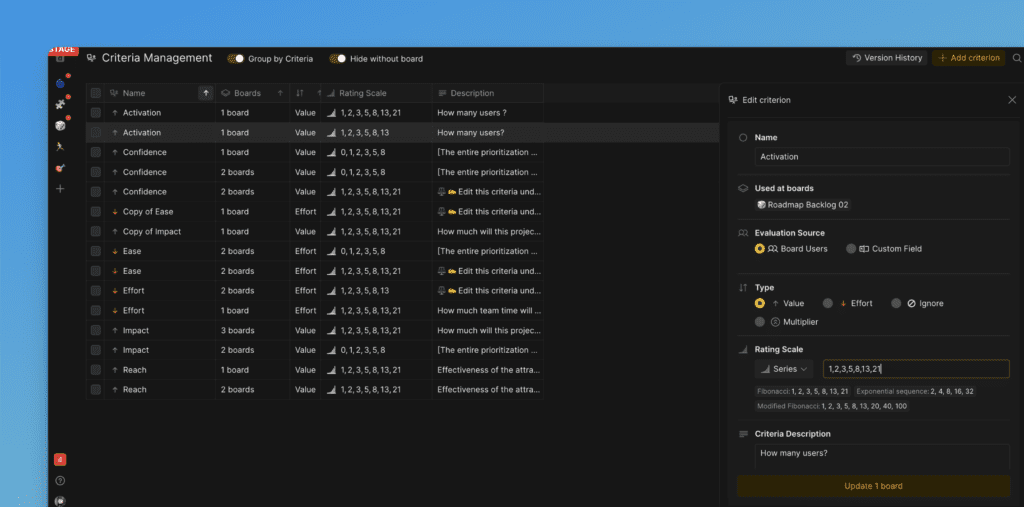The height and width of the screenshot is (507, 1024).
Task: Click the plus icon in left sidebar
Action: point(60,188)
